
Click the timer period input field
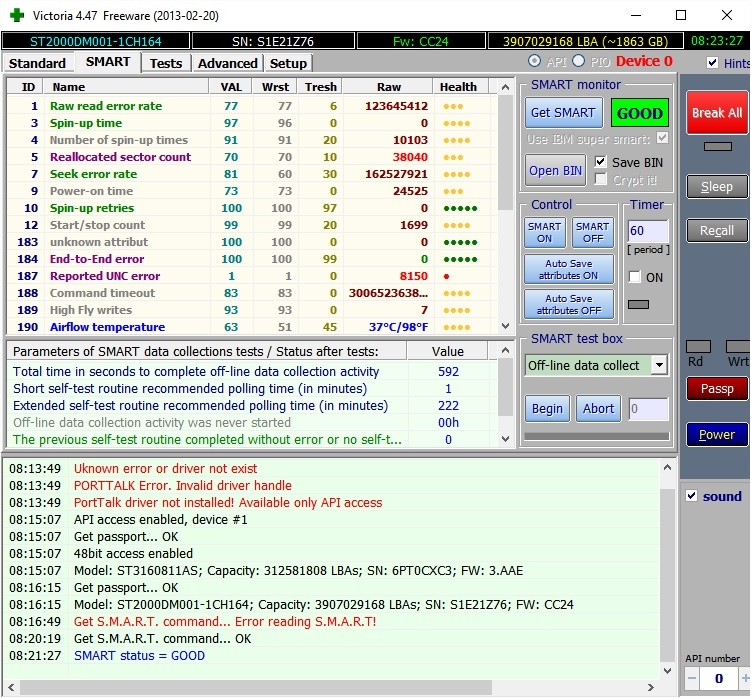click(648, 231)
